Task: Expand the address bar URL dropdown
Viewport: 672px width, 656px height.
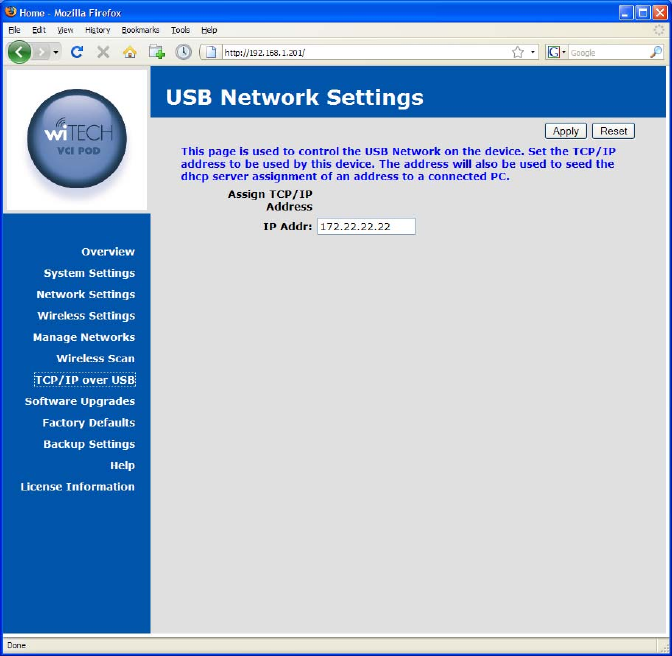Action: [x=533, y=52]
